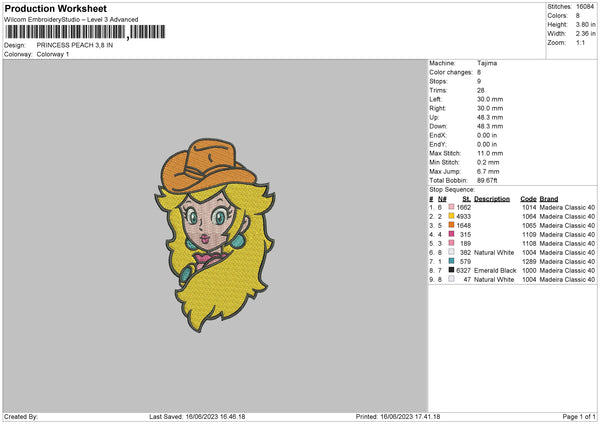Click the pink swatch in stop row 1
This screenshot has height=424, width=600.
click(451, 207)
